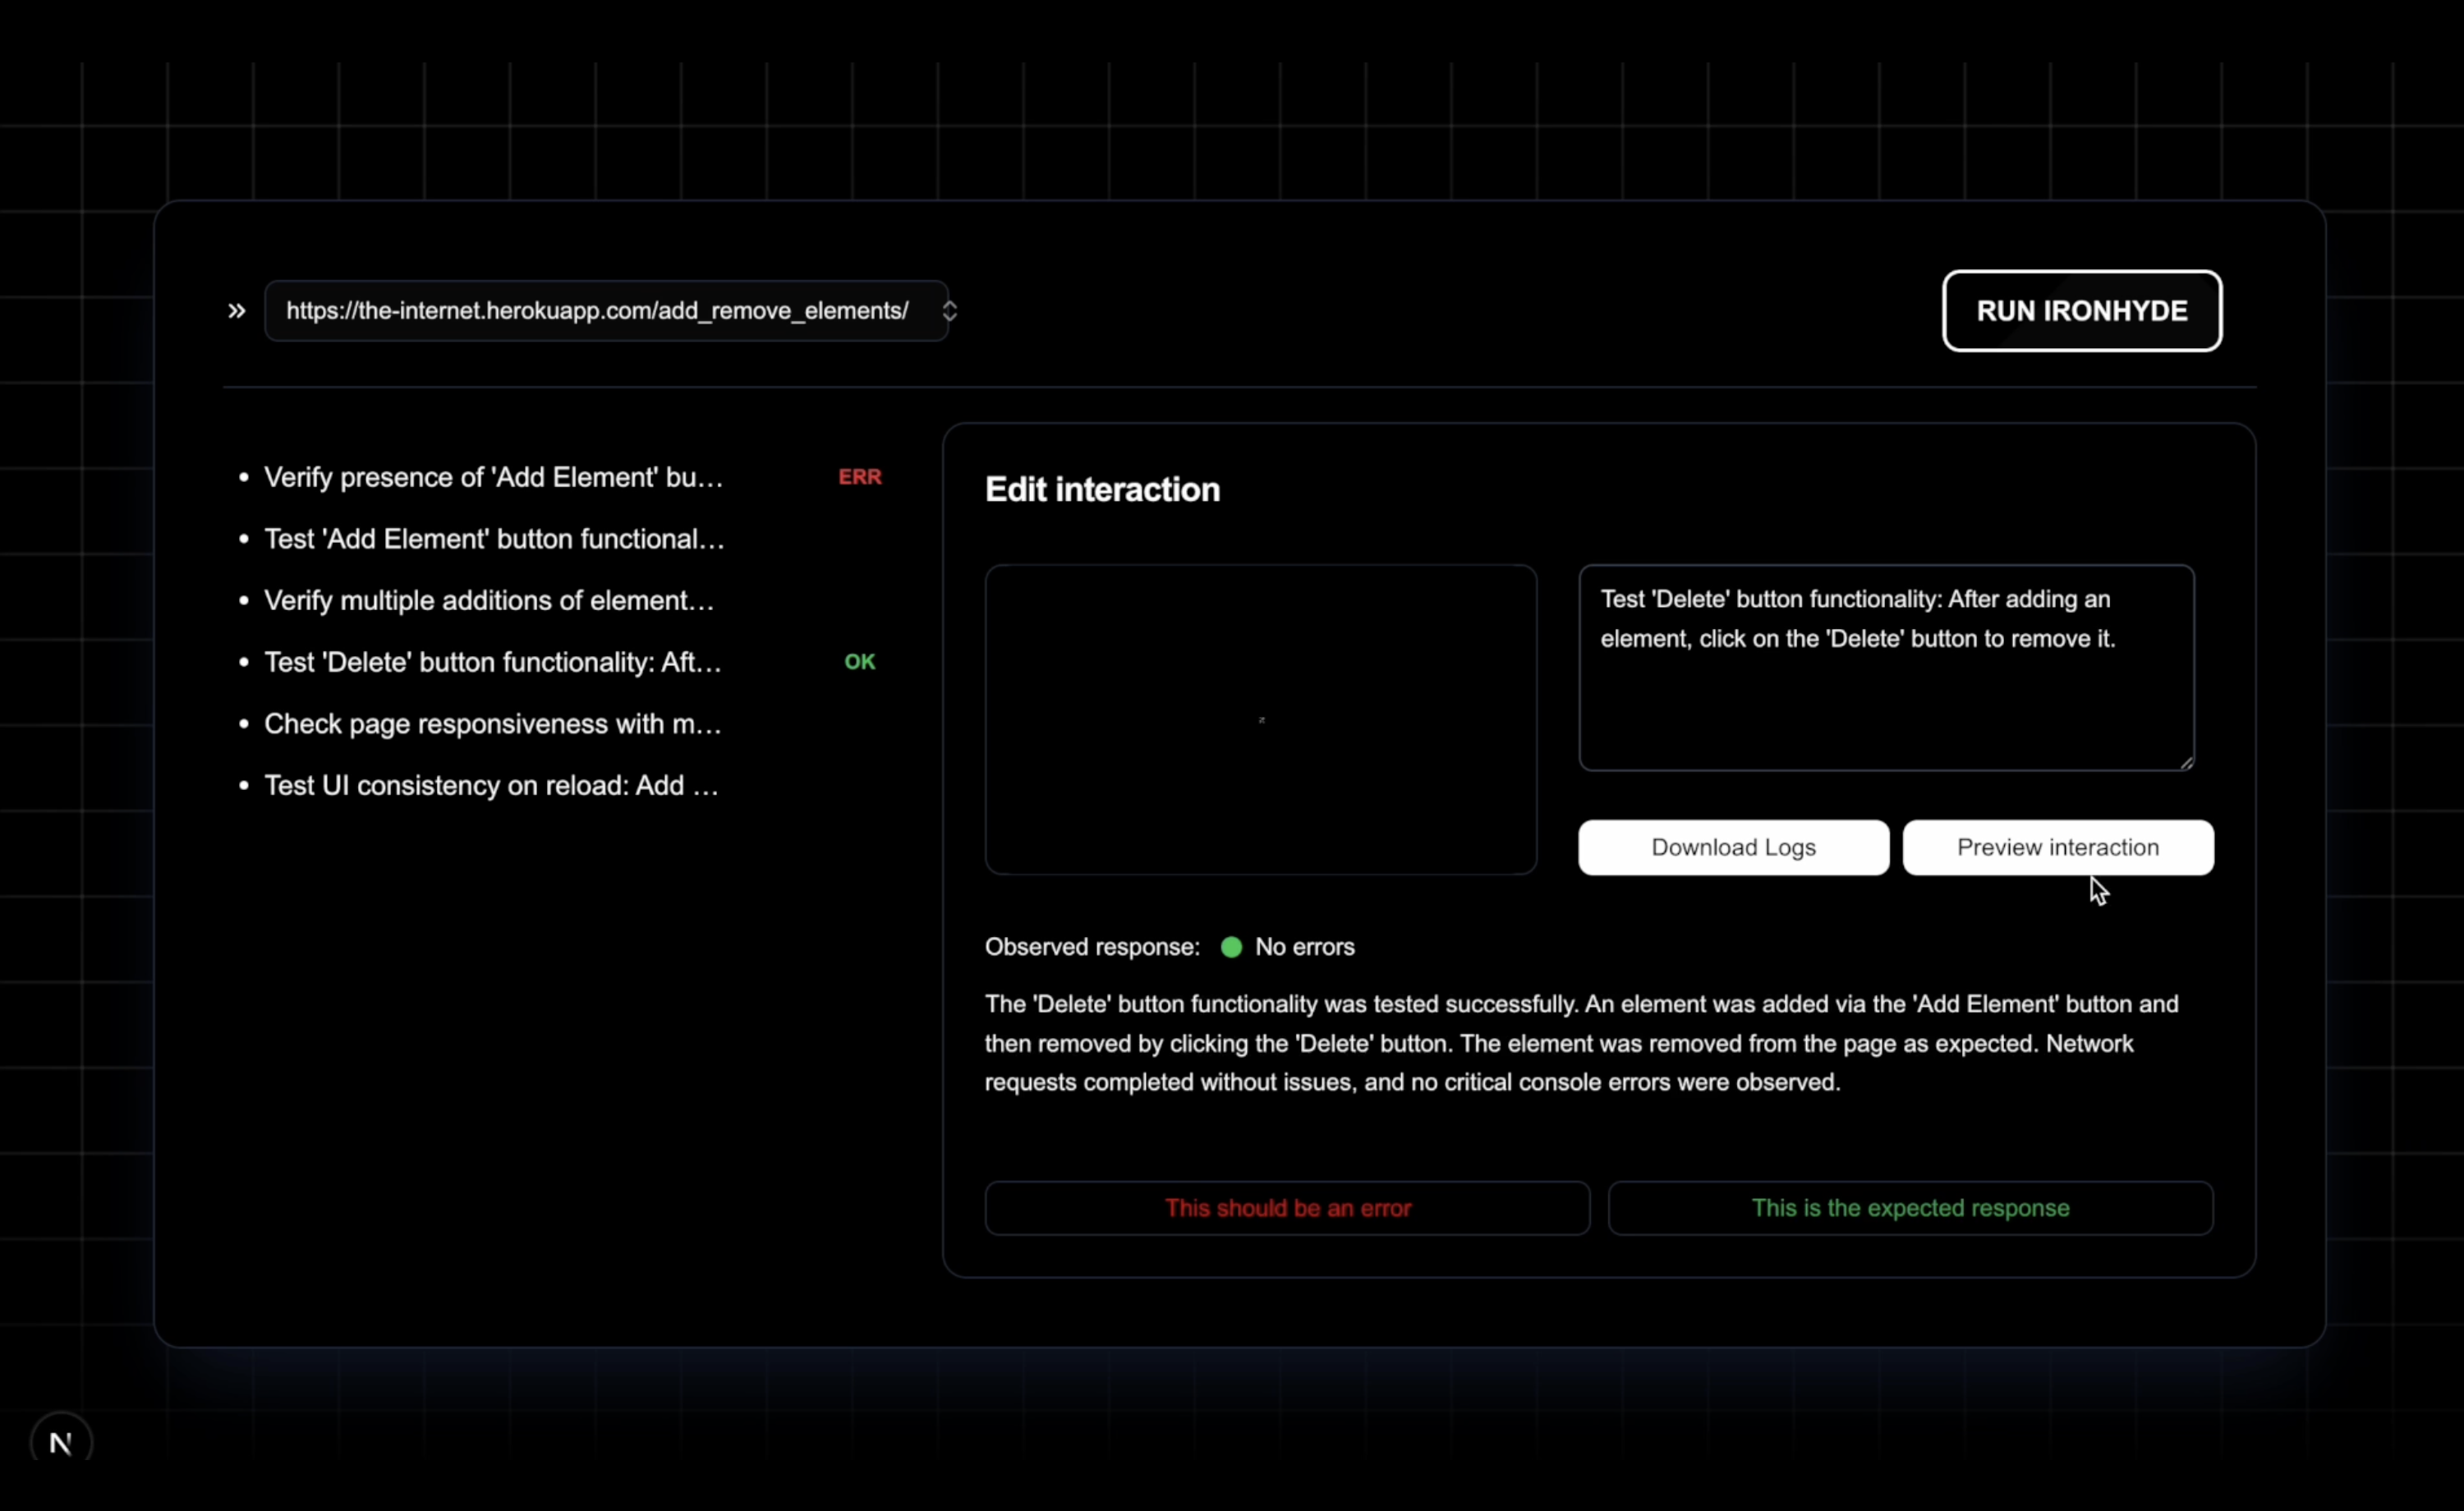Open 'Check page responsiveness' test item
This screenshot has width=2464, height=1511.
(x=492, y=724)
